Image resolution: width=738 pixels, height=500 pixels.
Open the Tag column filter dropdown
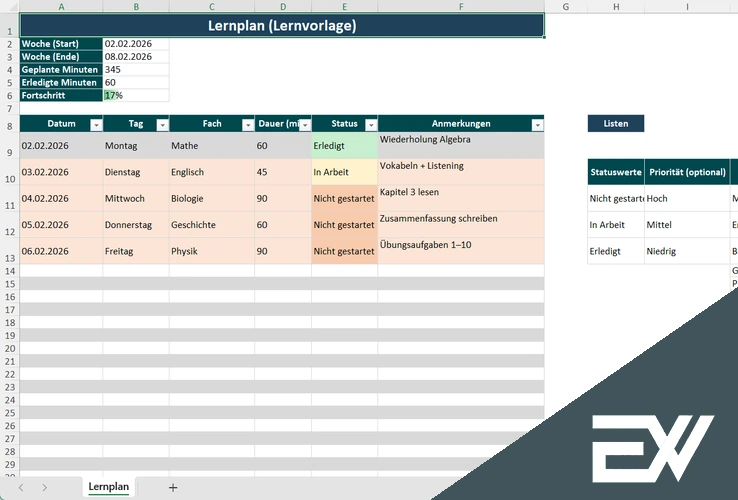[x=162, y=125]
